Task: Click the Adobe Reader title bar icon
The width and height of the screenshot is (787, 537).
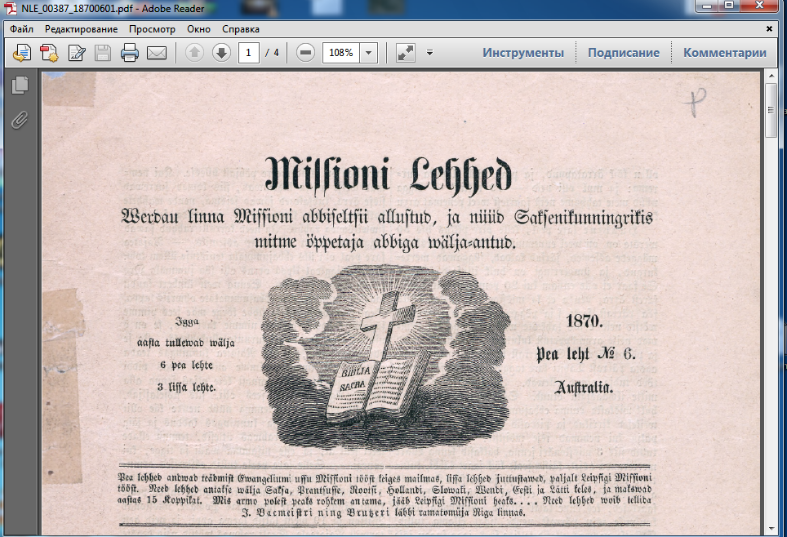Action: pyautogui.click(x=11, y=8)
